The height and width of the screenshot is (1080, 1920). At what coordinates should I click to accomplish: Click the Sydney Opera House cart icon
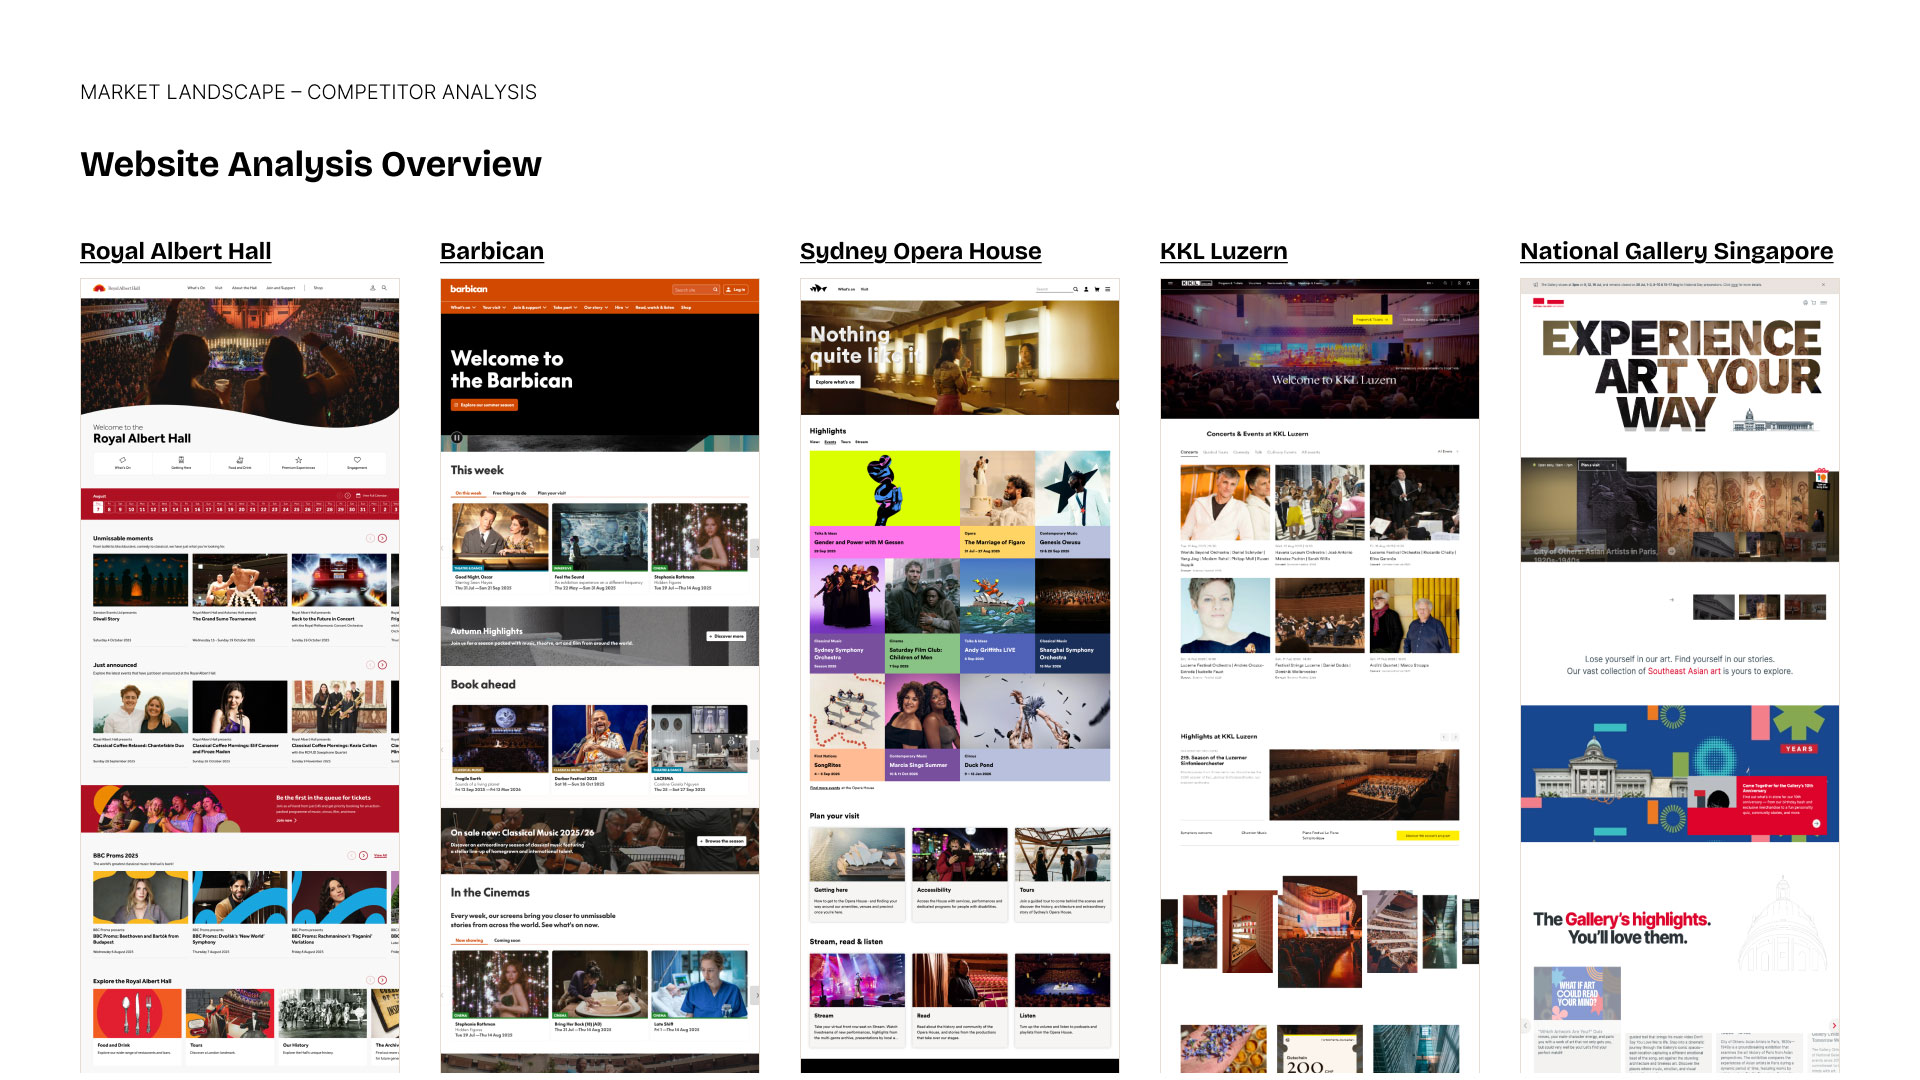click(1097, 289)
